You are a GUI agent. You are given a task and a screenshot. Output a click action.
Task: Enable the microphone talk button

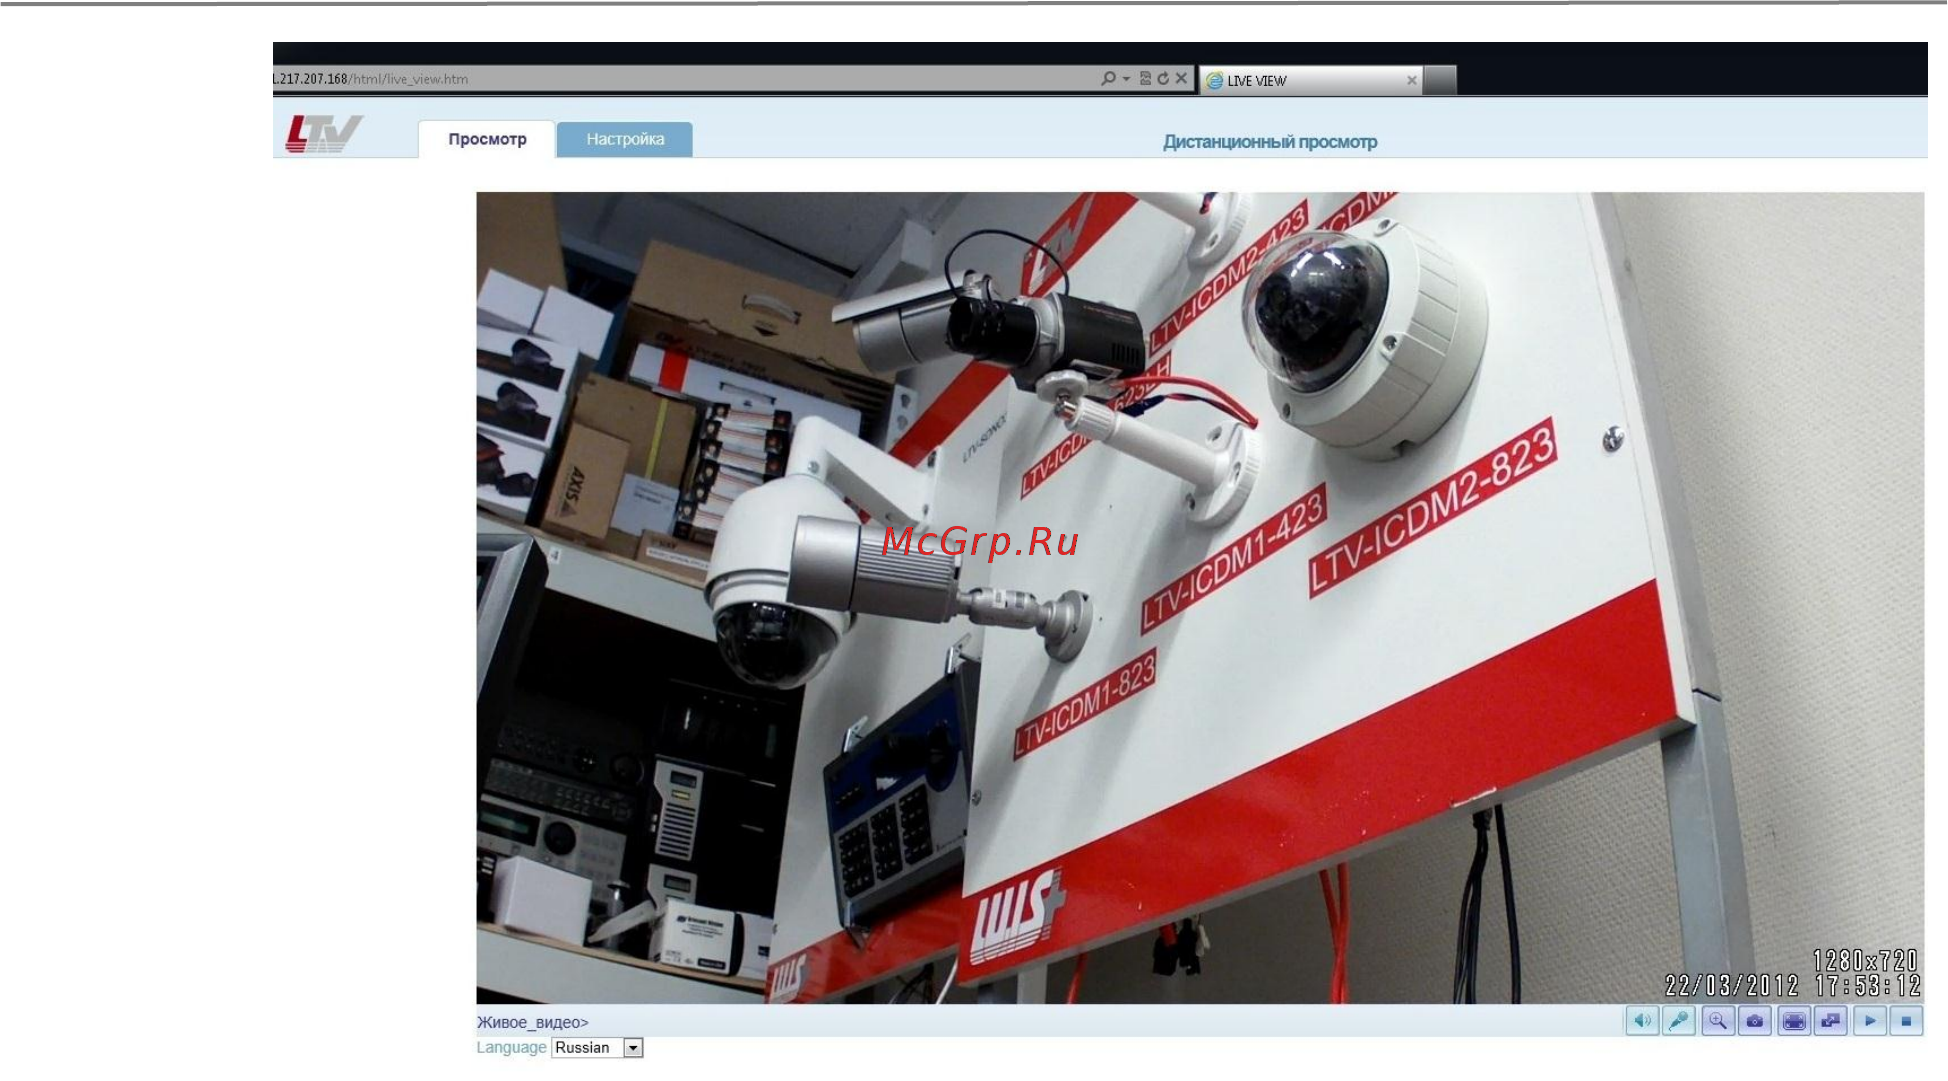pyautogui.click(x=1679, y=1021)
